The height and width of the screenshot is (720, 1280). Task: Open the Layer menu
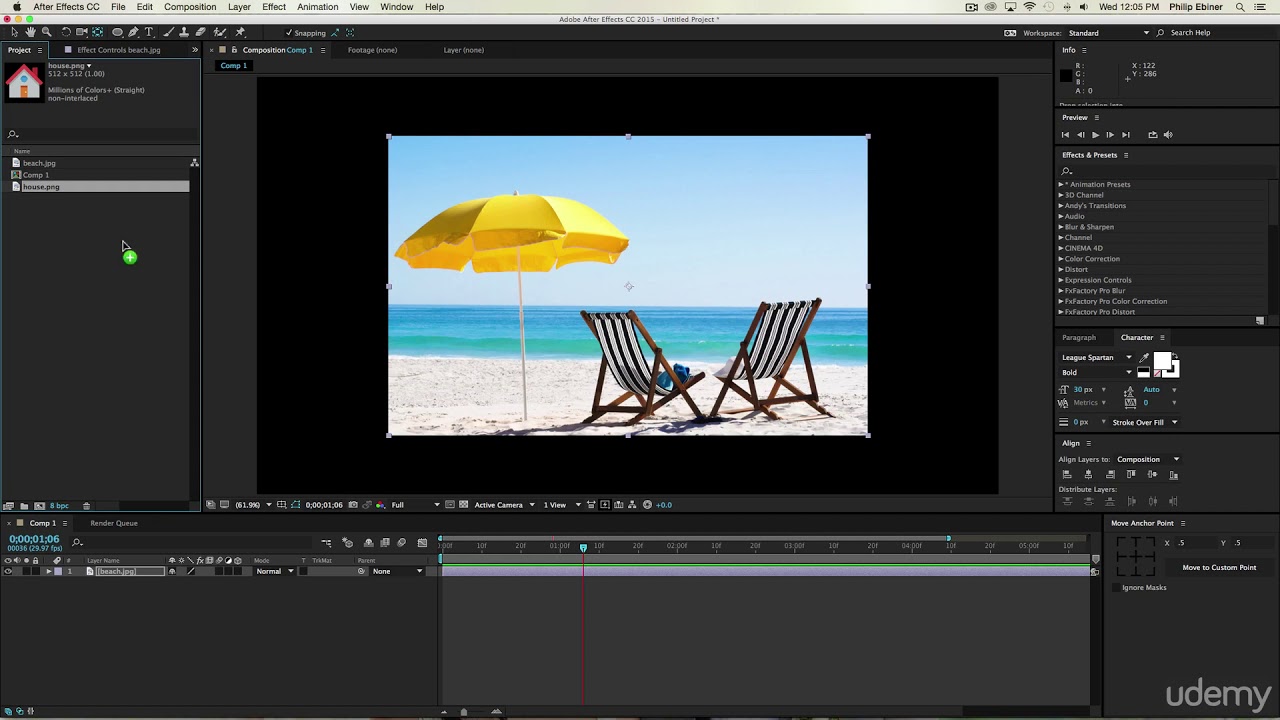(x=239, y=7)
